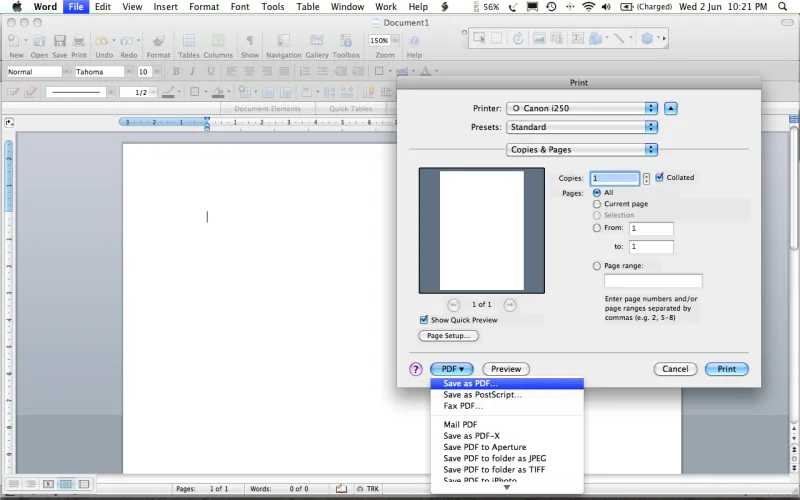Click the Page Setup… button

coord(448,336)
